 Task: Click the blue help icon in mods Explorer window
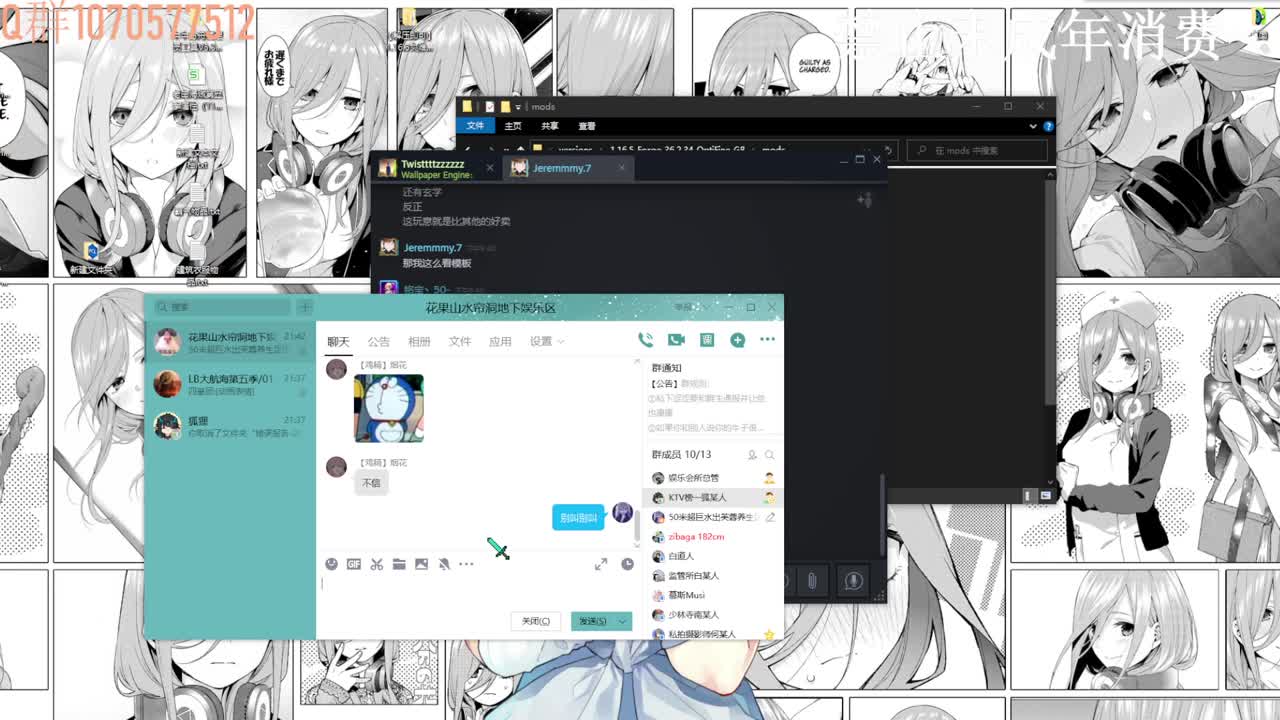point(1048,126)
